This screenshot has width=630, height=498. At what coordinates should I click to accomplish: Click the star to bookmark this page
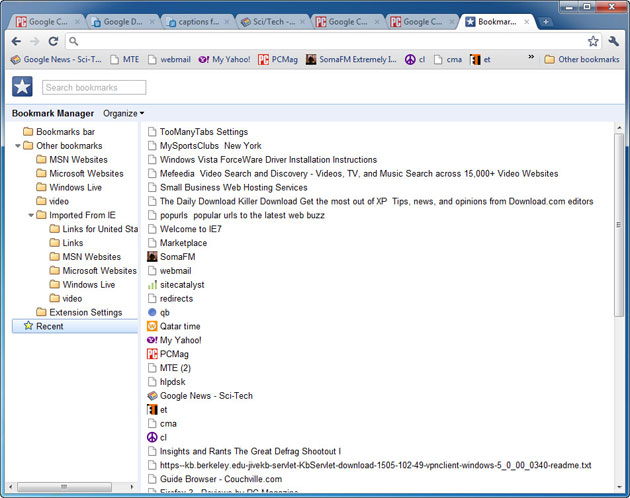(x=593, y=41)
